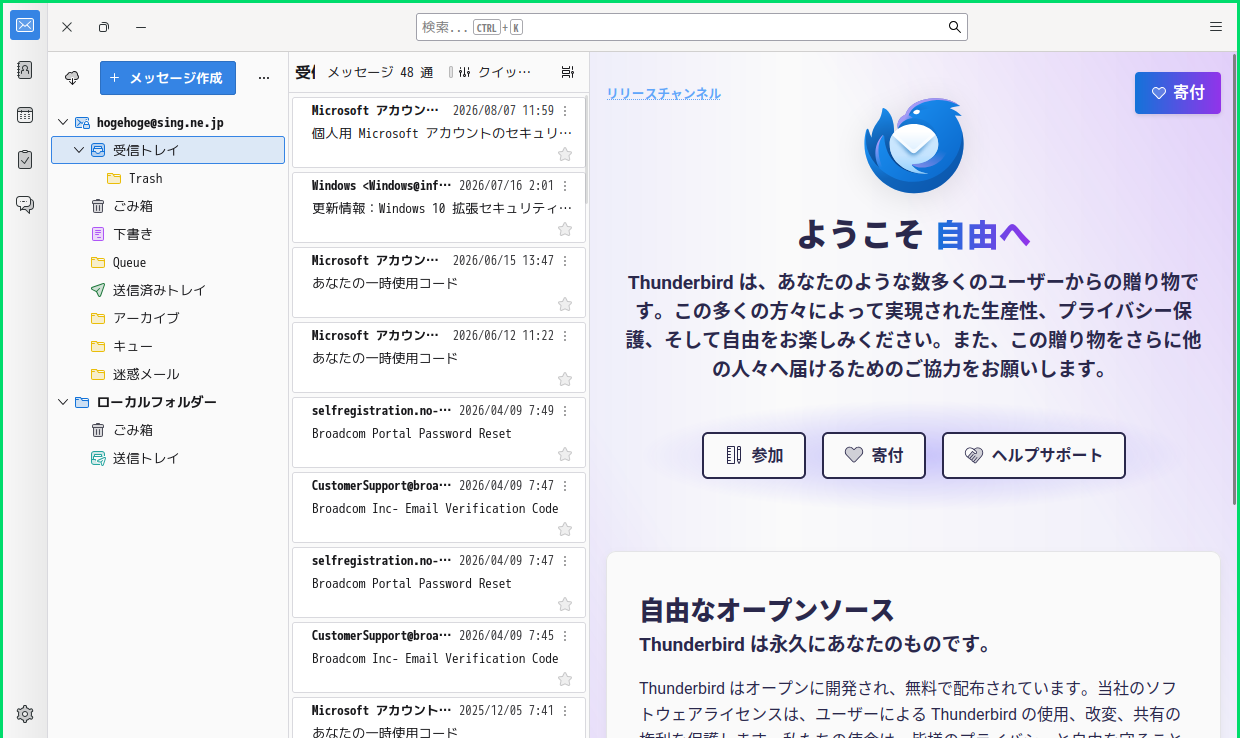1240x738 pixels.
Task: Click the Thunderbird logo image
Action: (x=914, y=146)
